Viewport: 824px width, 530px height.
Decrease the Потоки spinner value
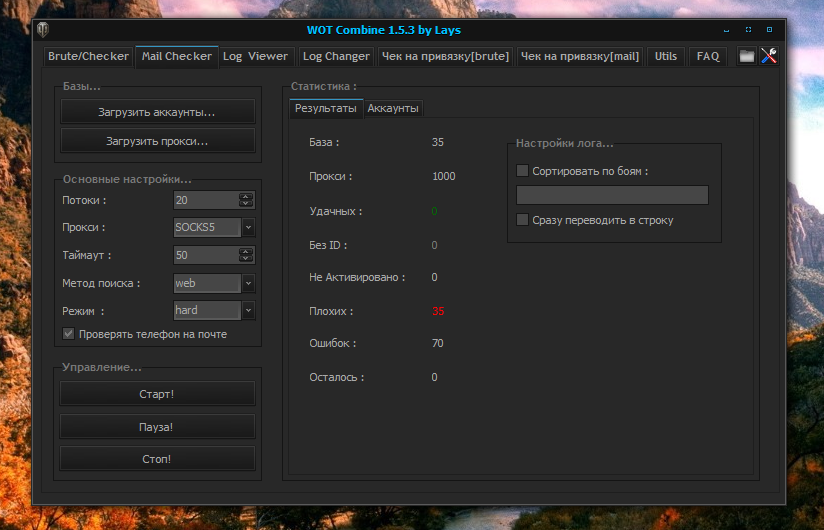(245, 204)
